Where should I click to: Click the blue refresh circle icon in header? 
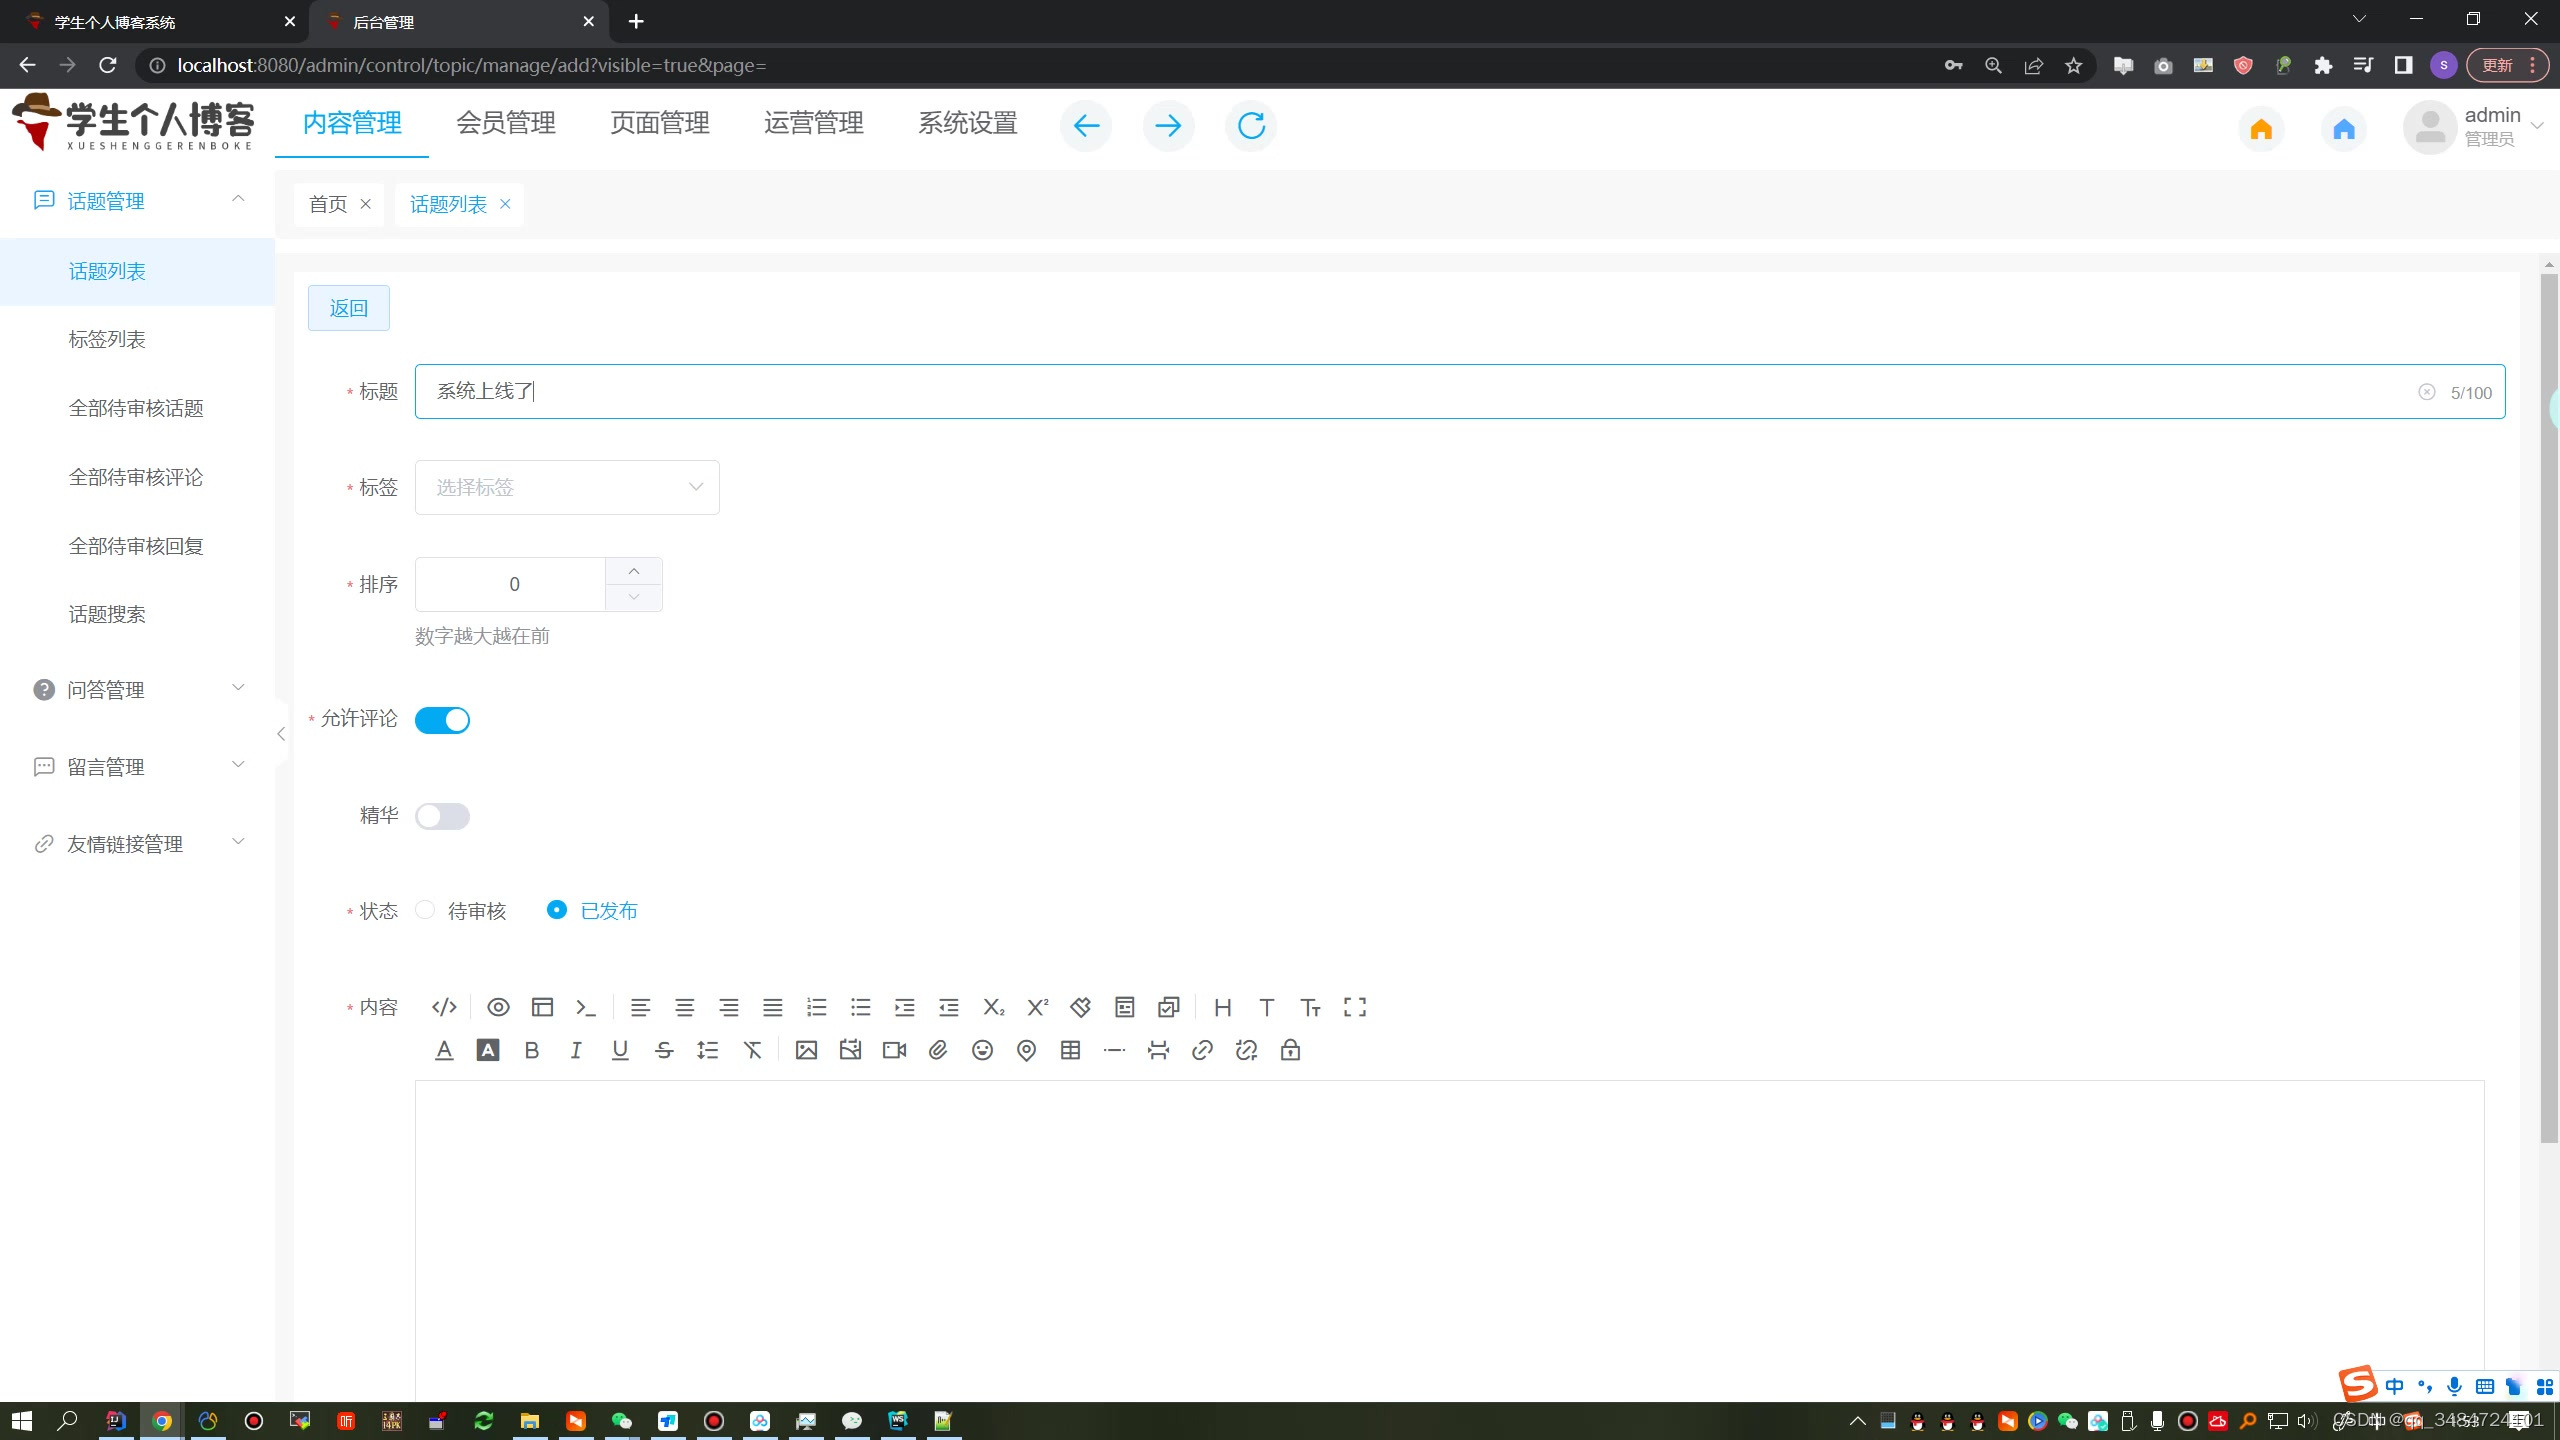1251,126
